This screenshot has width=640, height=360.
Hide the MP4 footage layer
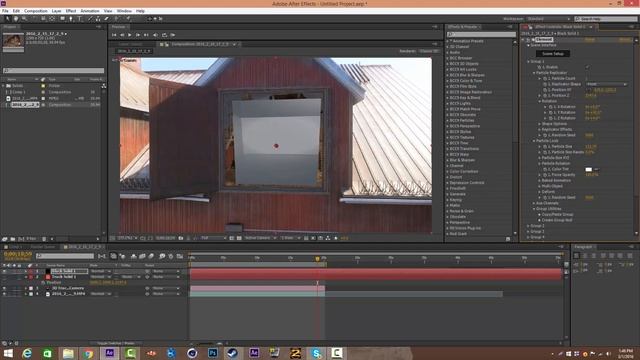pos(4,294)
